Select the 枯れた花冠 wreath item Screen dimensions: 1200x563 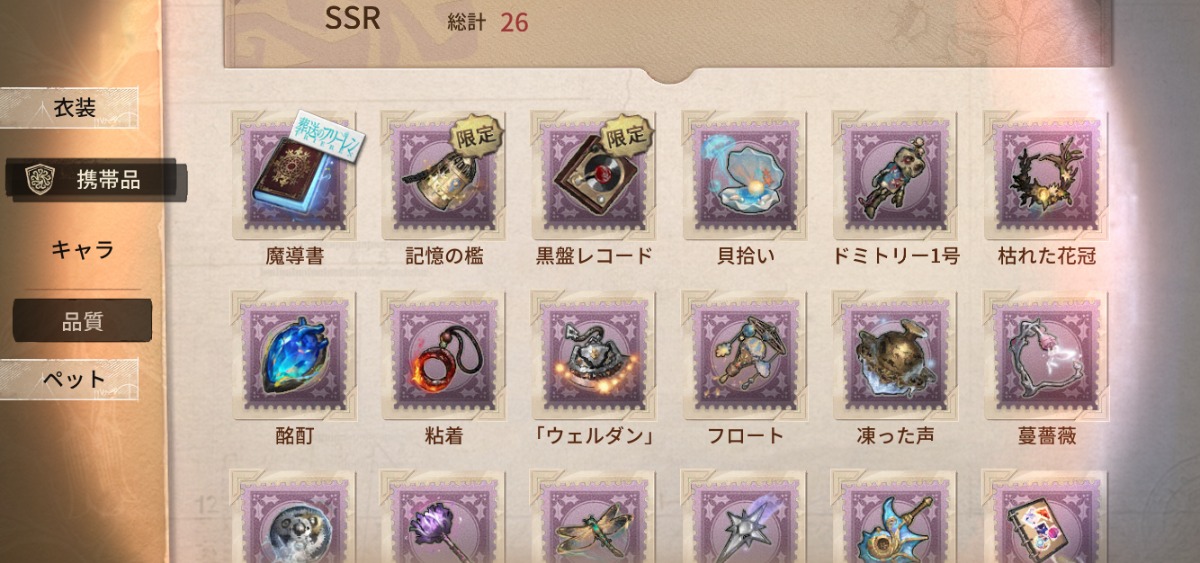pos(1046,176)
